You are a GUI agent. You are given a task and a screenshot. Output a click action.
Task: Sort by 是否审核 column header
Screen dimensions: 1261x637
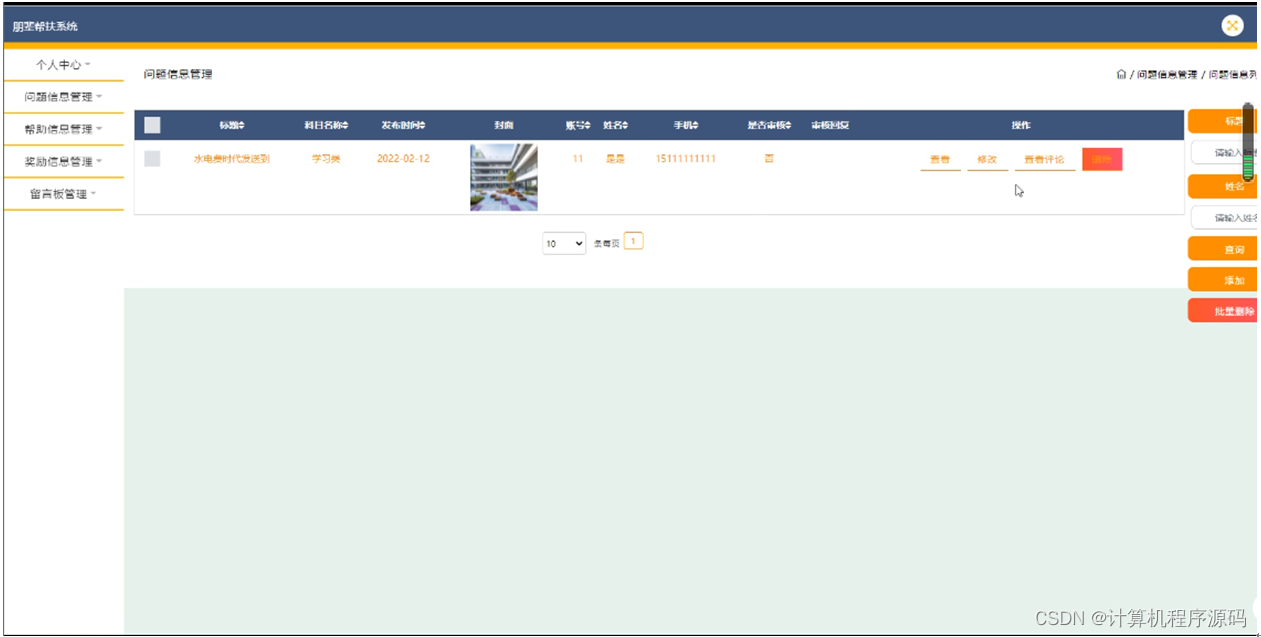pyautogui.click(x=769, y=125)
